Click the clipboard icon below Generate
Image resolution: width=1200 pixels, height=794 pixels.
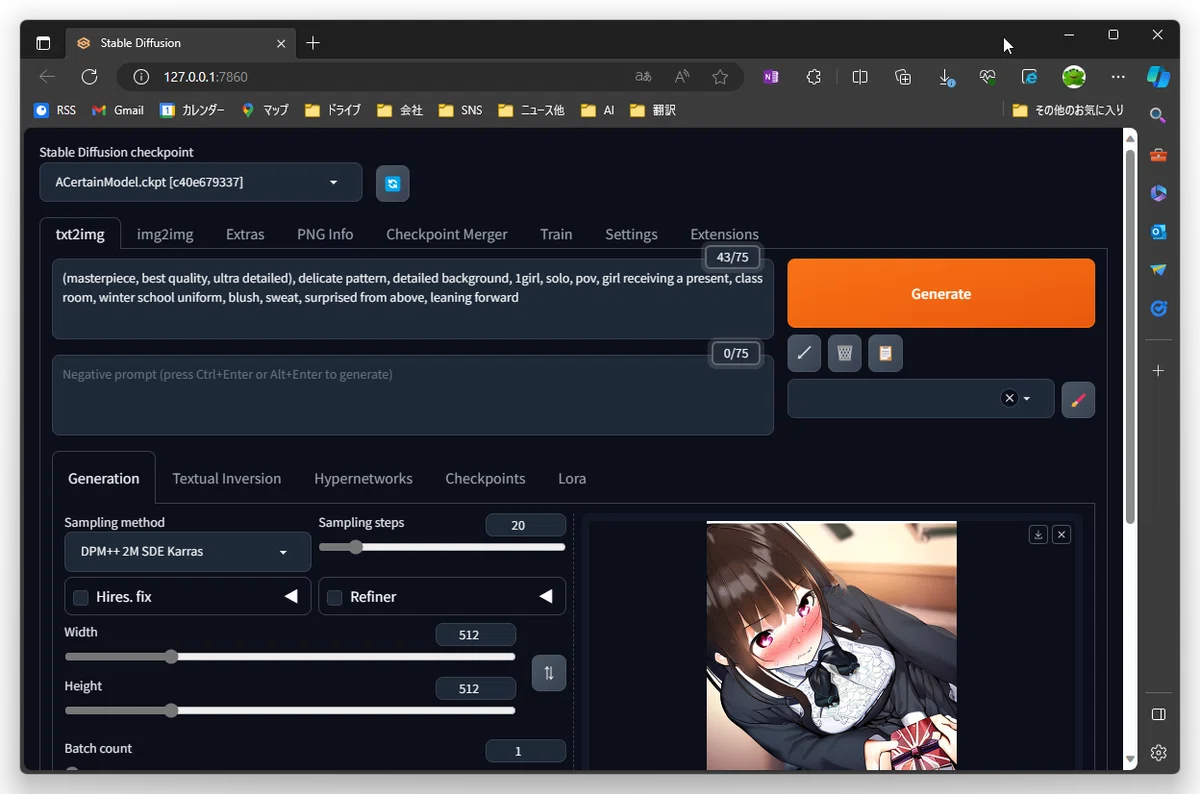885,353
